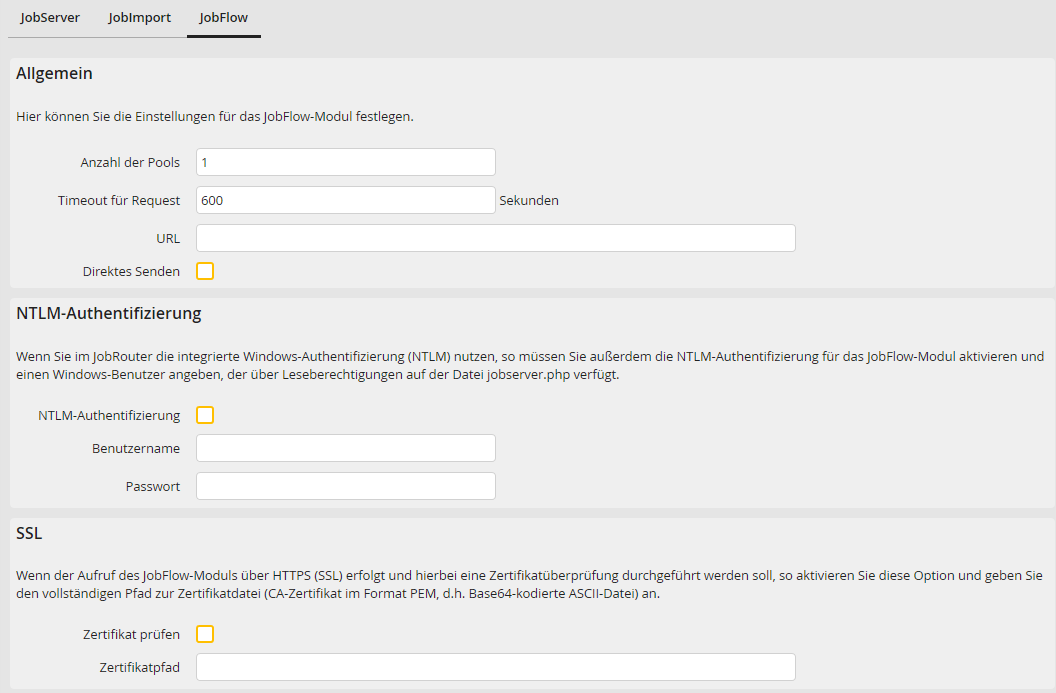
Task: Click the bold NTLM-Authentifizierung section heading
Action: coord(109,313)
